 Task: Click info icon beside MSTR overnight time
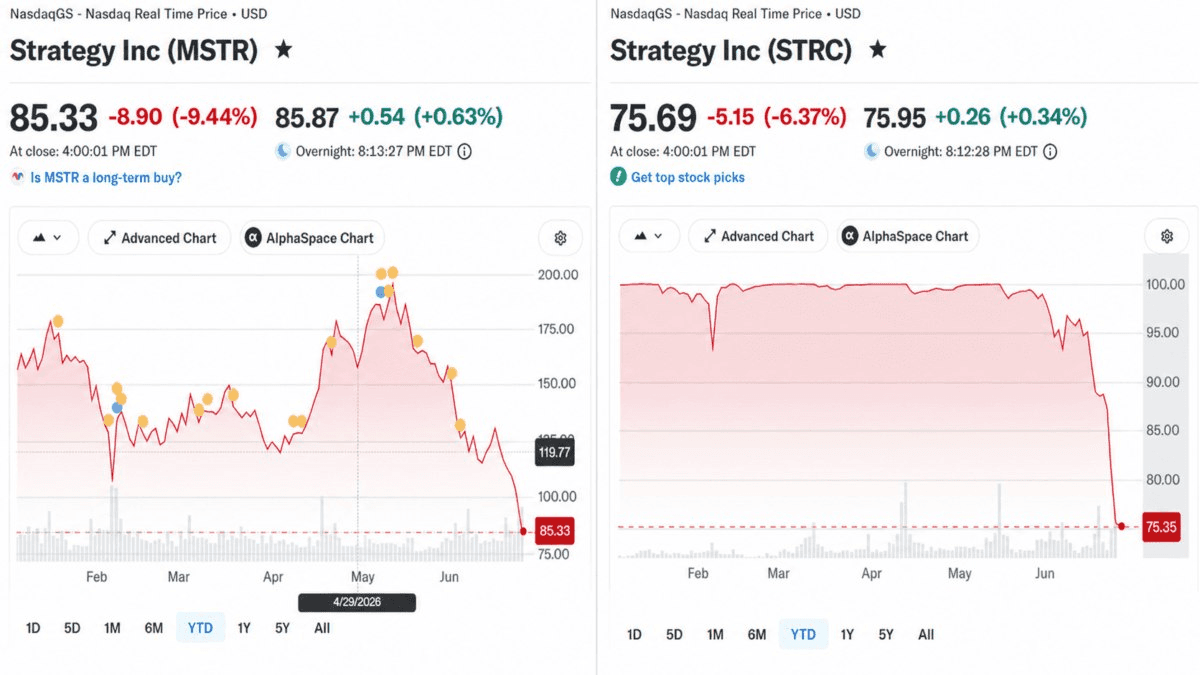coord(464,152)
